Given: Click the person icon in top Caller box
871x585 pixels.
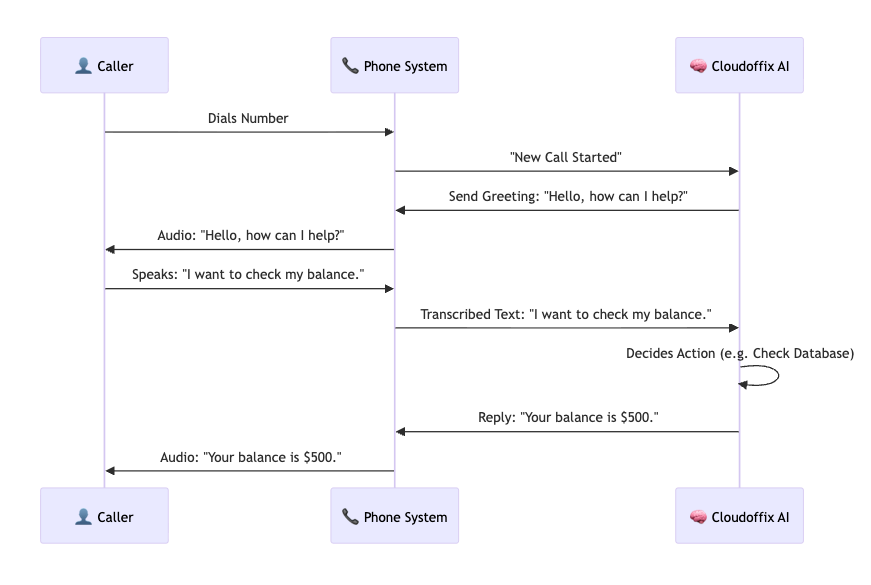Looking at the screenshot, I should [x=84, y=66].
